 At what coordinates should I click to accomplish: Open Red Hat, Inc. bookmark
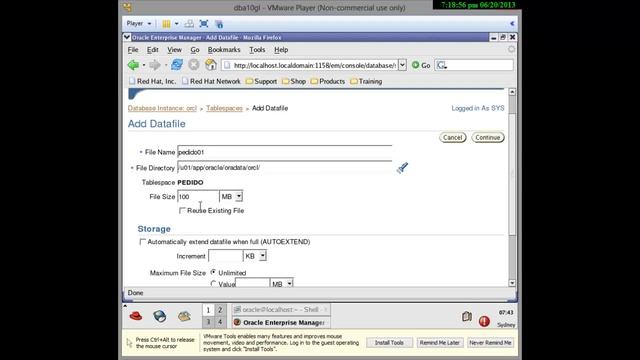point(152,81)
